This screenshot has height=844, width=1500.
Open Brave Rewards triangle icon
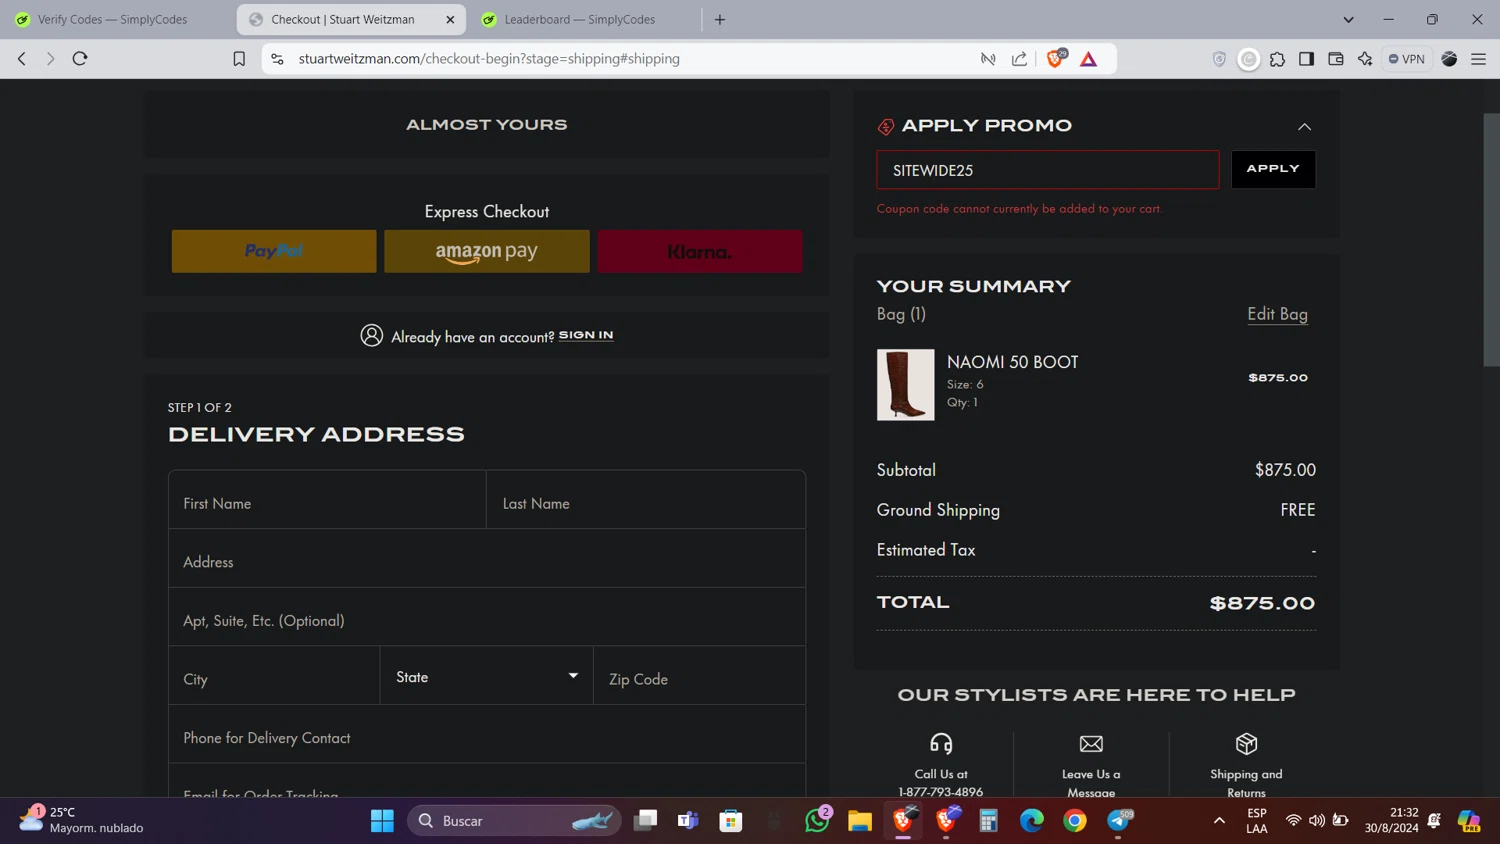pyautogui.click(x=1089, y=59)
